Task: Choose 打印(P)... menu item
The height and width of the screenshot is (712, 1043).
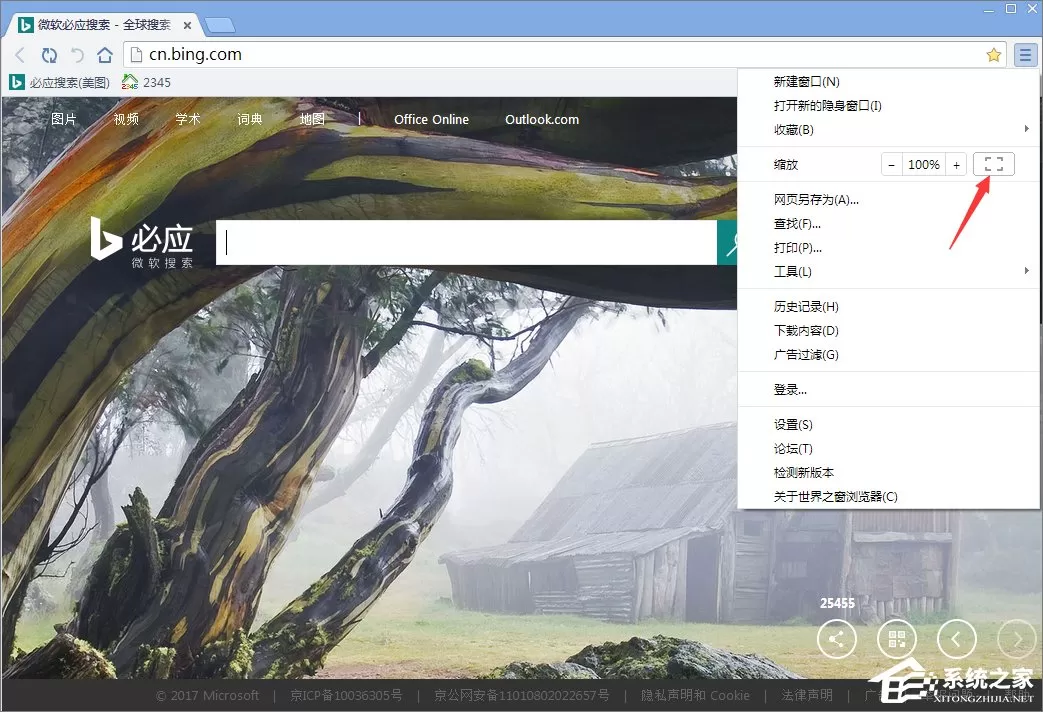Action: point(889,248)
